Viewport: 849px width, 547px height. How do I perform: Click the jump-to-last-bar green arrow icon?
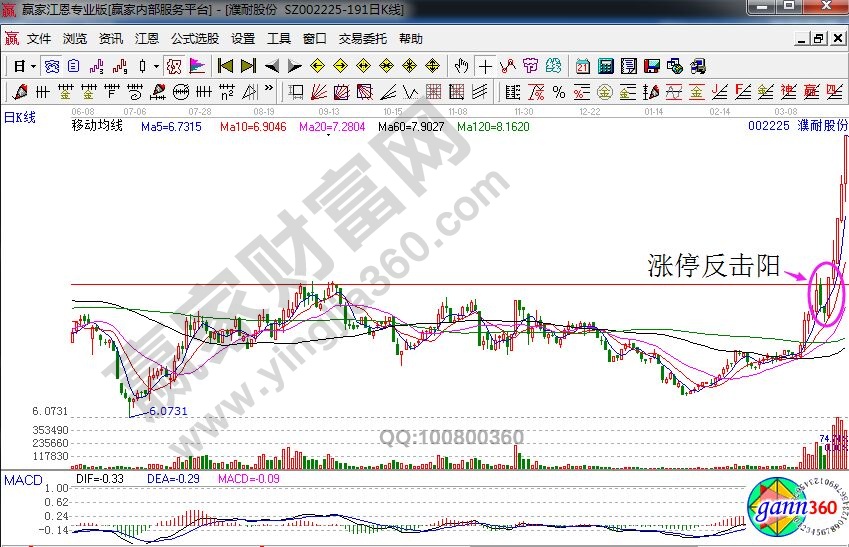[247, 66]
